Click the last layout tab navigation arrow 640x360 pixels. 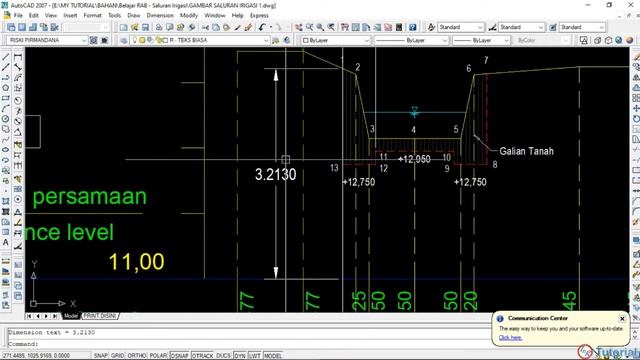[55, 316]
